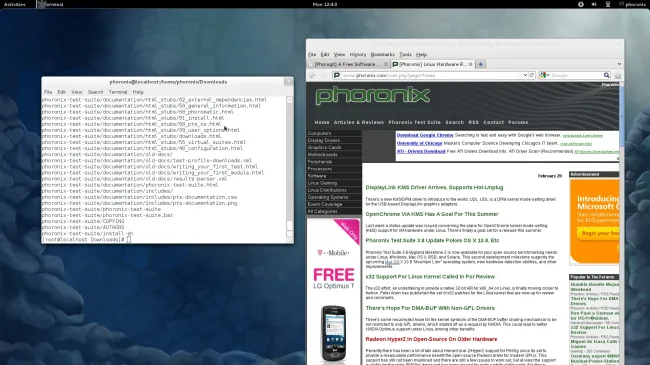Open the URL history dropdown arrow
This screenshot has height=365, width=650.
tap(525, 75)
